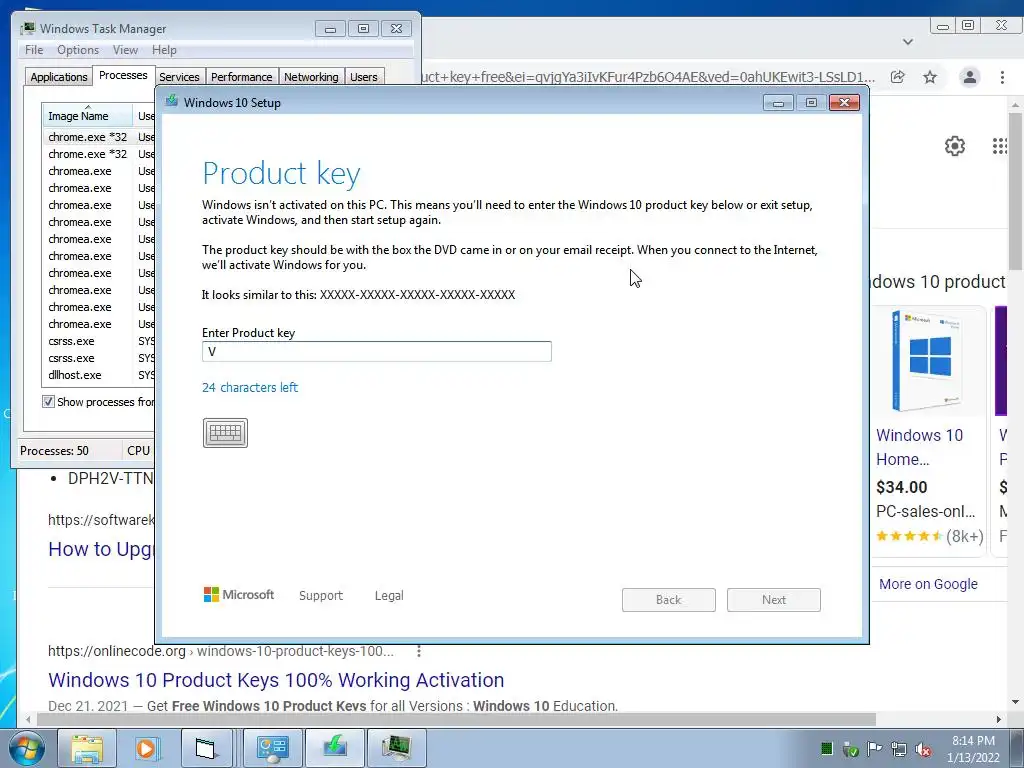Viewport: 1024px width, 768px height.
Task: Click the green CPU meter tray icon
Action: tap(827, 748)
